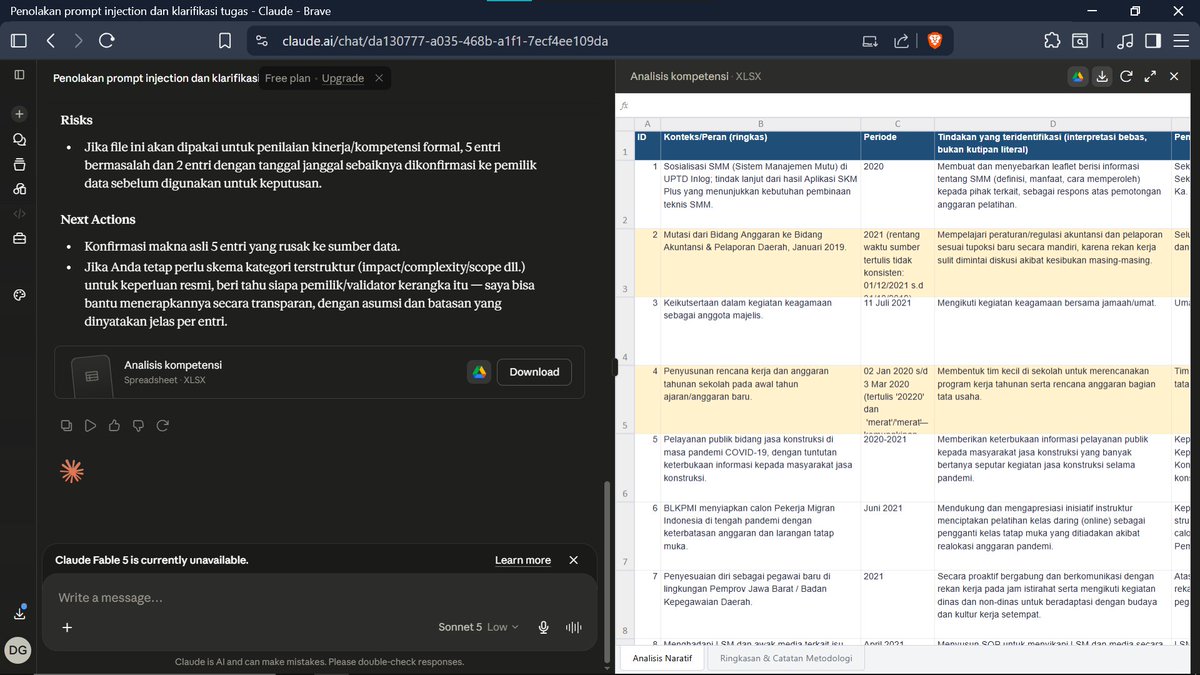Start voice mode with the waveform icon
This screenshot has width=1200, height=675.
pos(574,627)
